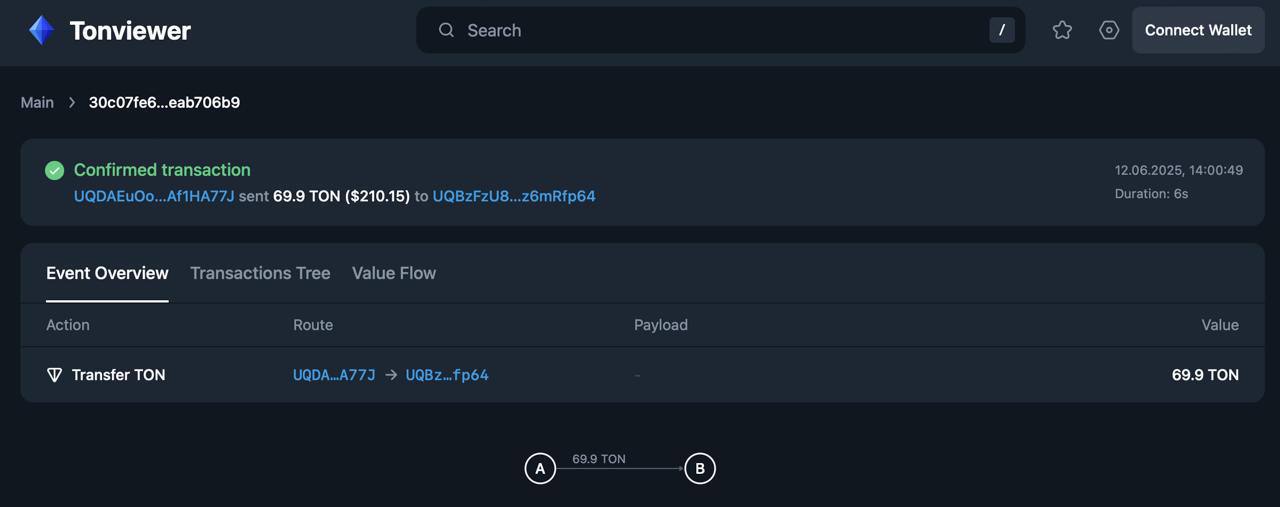The image size is (1280, 507).
Task: Click the Connect Wallet button
Action: (1198, 30)
